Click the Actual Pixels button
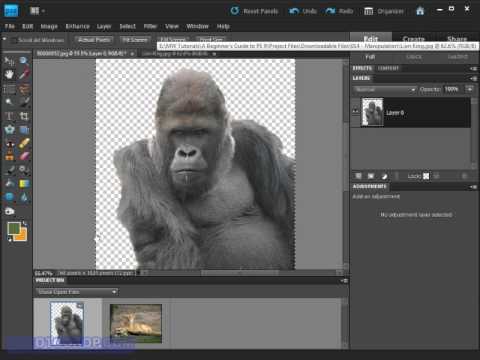The width and height of the screenshot is (480, 360). click(94, 40)
